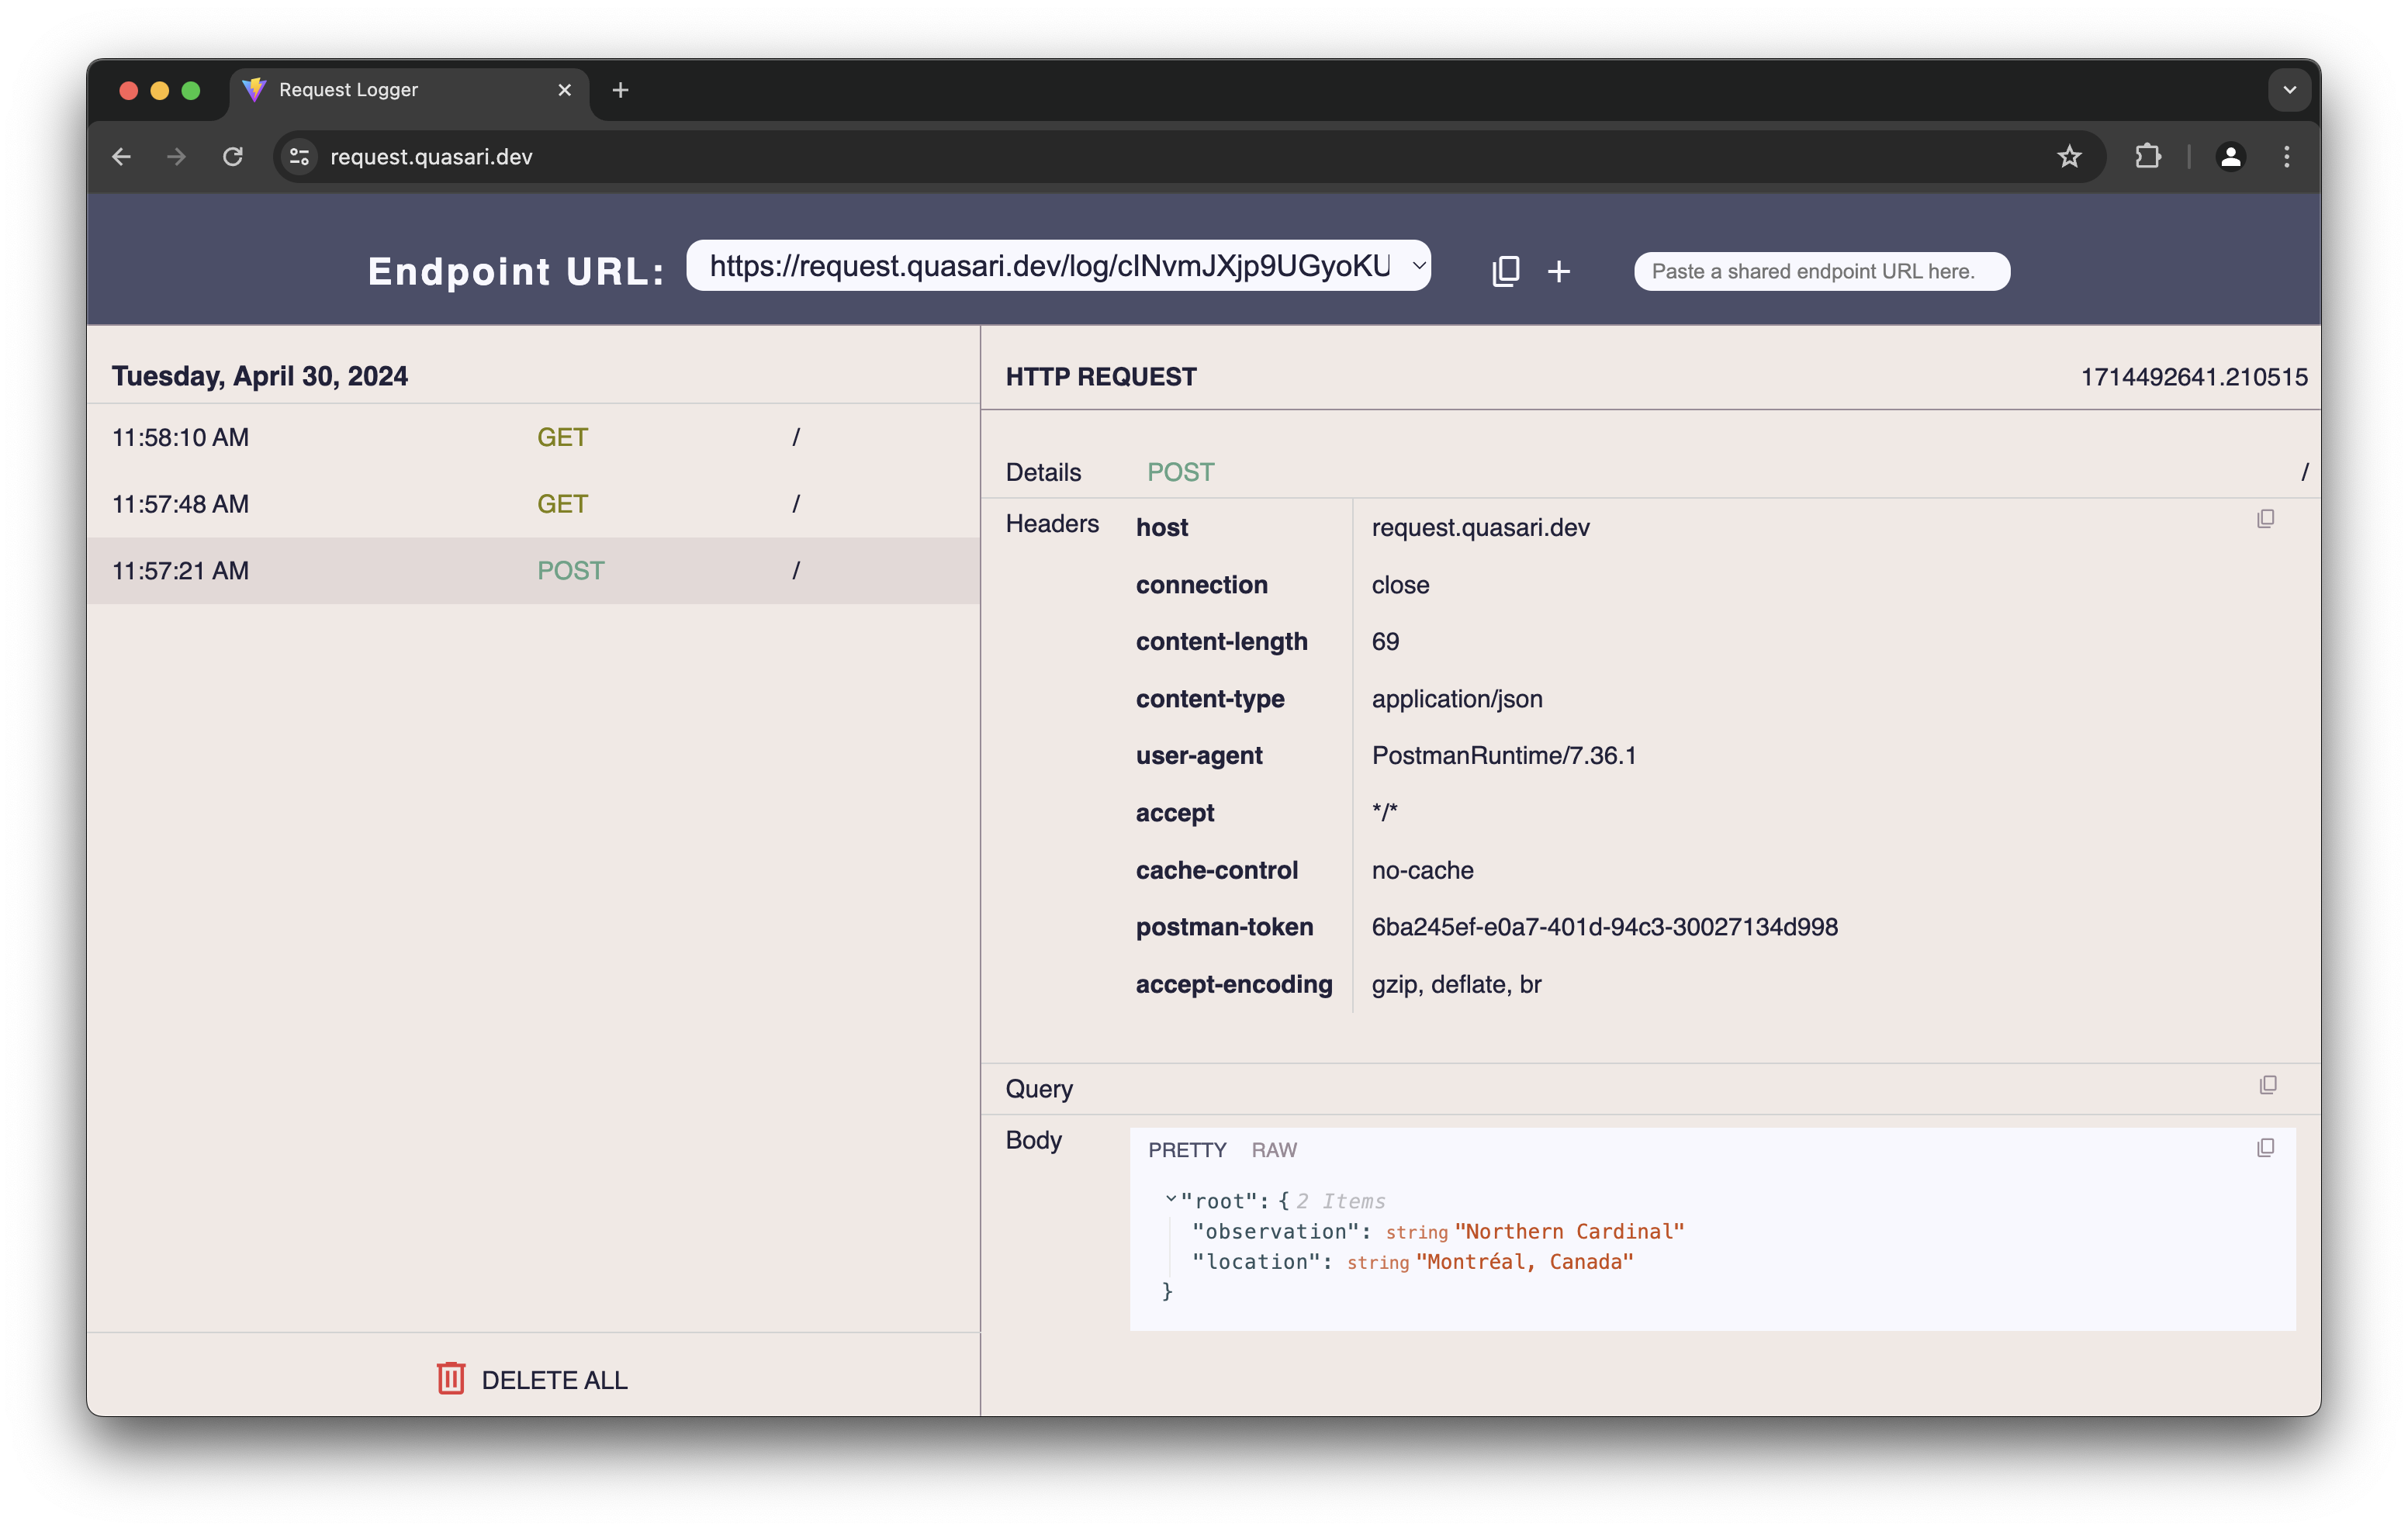This screenshot has width=2408, height=1531.
Task: Click the shared endpoint URL input
Action: [1821, 271]
